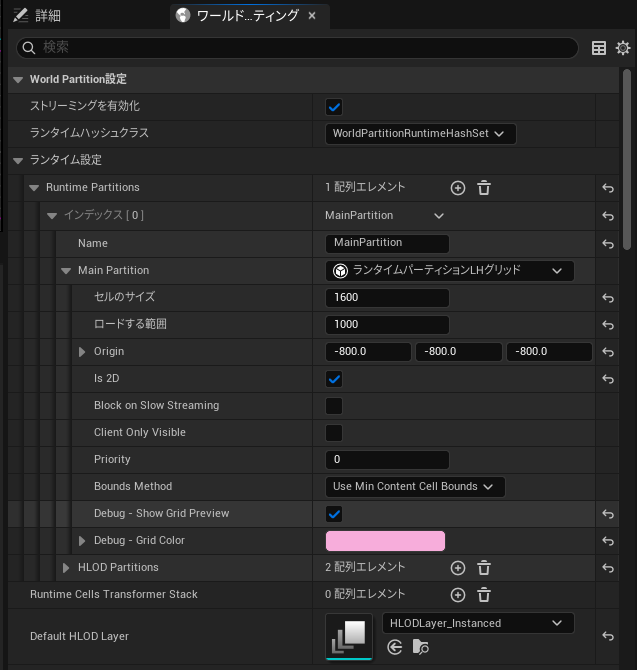Open the Main Partition LH grid class dropdown
Viewport: 637px width, 670px height.
coord(449,270)
